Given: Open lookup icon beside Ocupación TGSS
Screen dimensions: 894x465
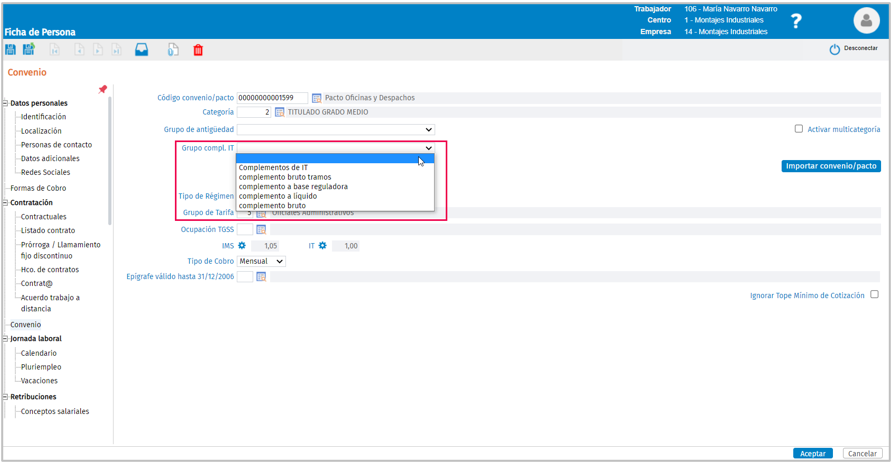Looking at the screenshot, I should click(x=261, y=230).
